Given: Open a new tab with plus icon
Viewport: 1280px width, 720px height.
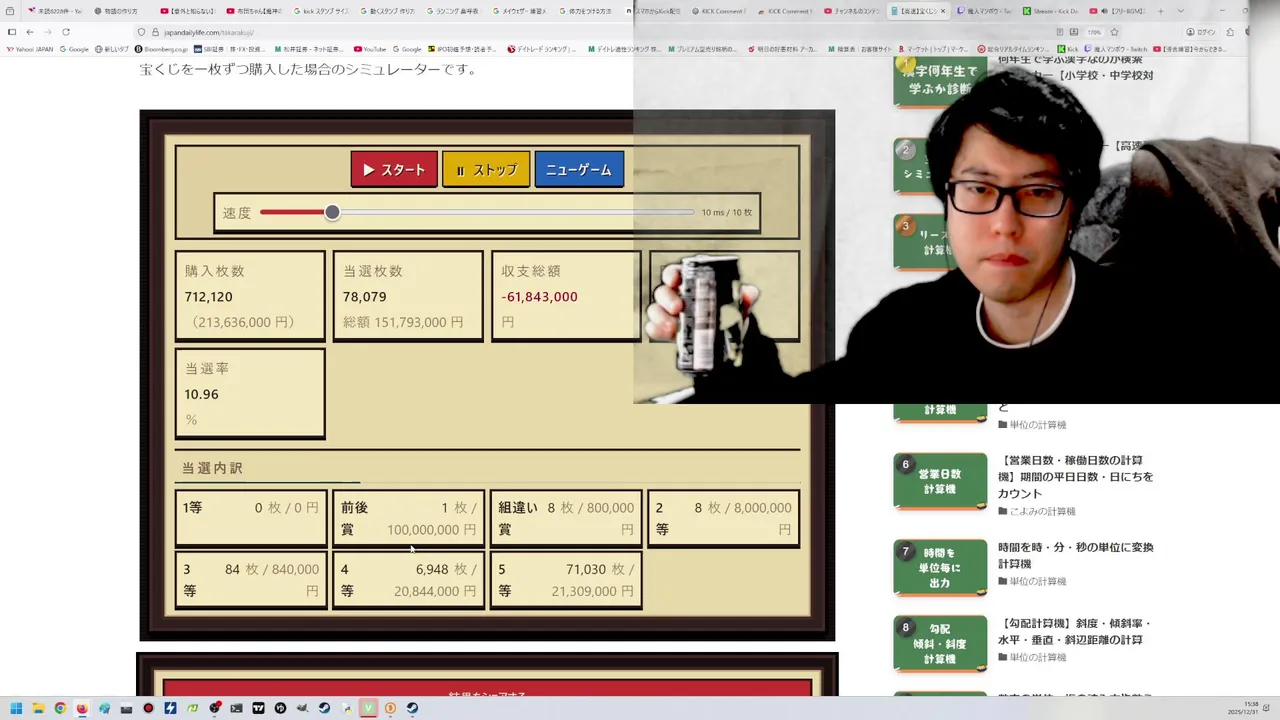Looking at the screenshot, I should pyautogui.click(x=1160, y=11).
